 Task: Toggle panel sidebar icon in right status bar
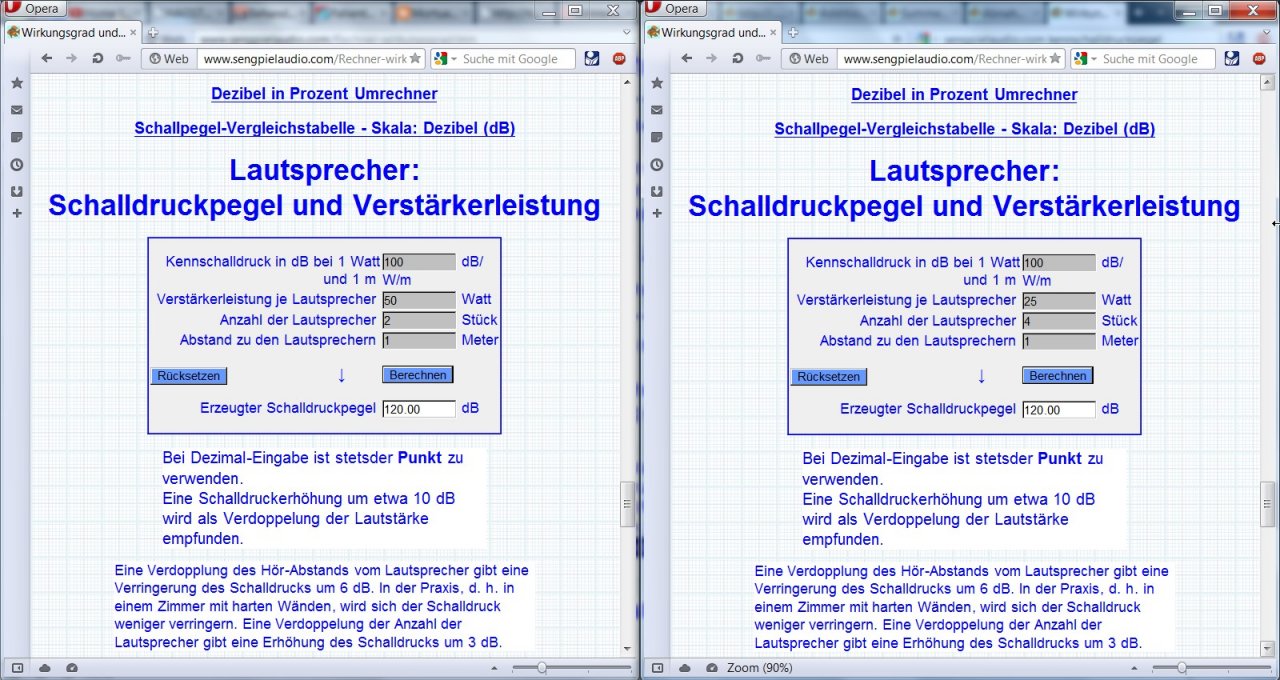click(657, 667)
